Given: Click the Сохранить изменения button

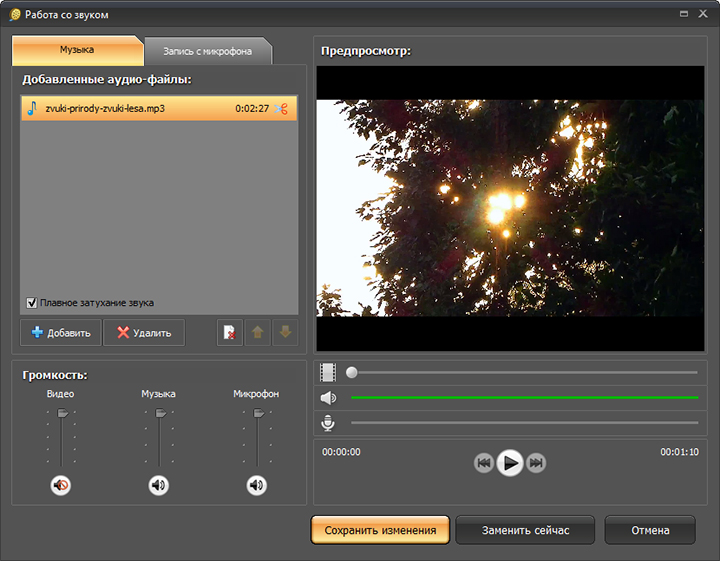Looking at the screenshot, I should click(380, 530).
